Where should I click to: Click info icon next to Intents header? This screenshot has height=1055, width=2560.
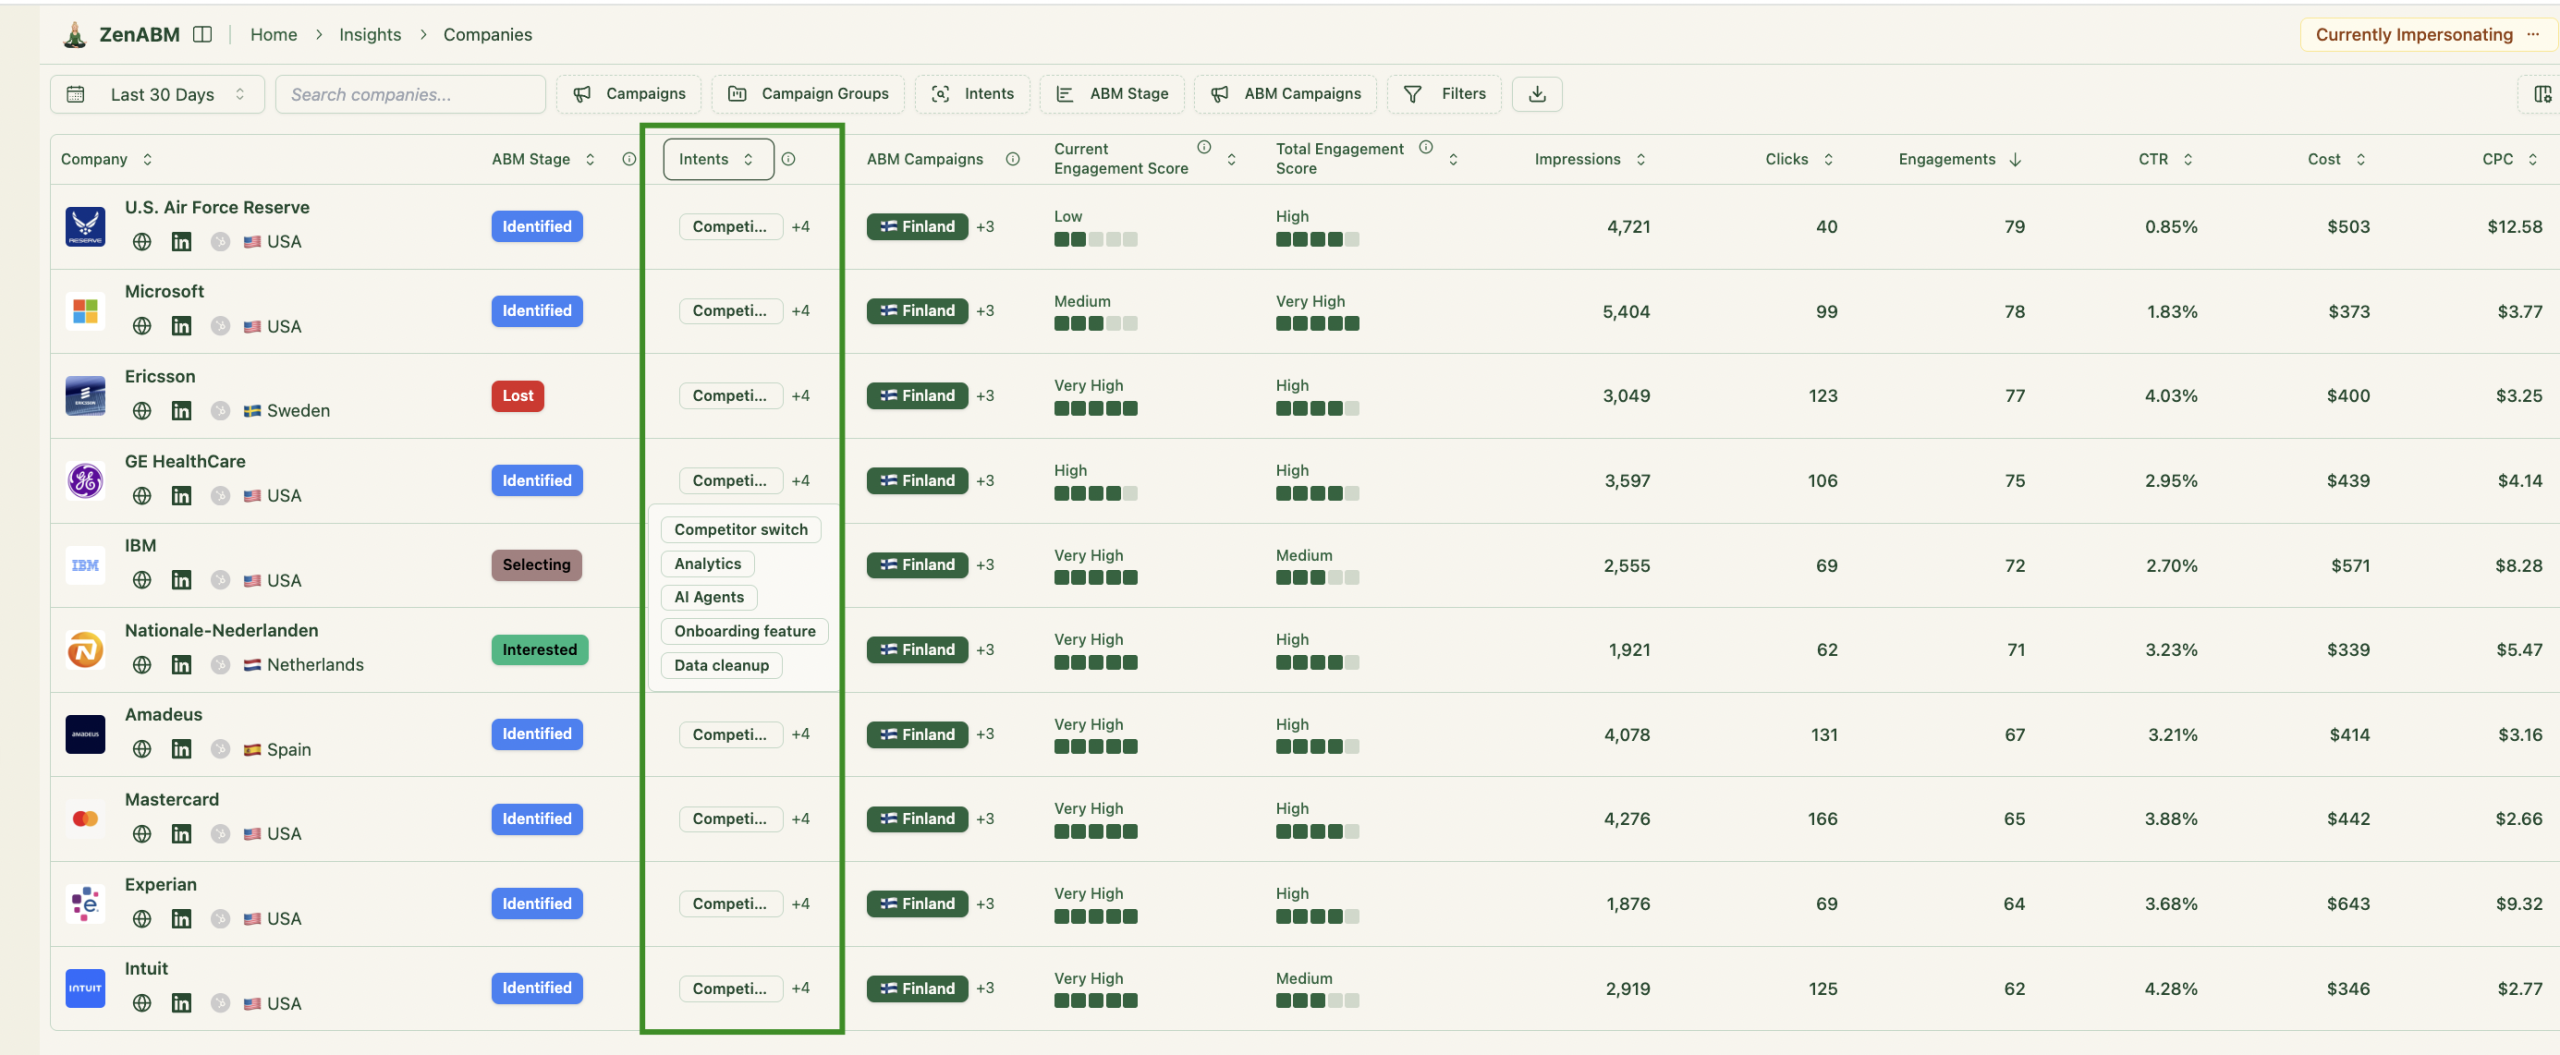pyautogui.click(x=789, y=159)
